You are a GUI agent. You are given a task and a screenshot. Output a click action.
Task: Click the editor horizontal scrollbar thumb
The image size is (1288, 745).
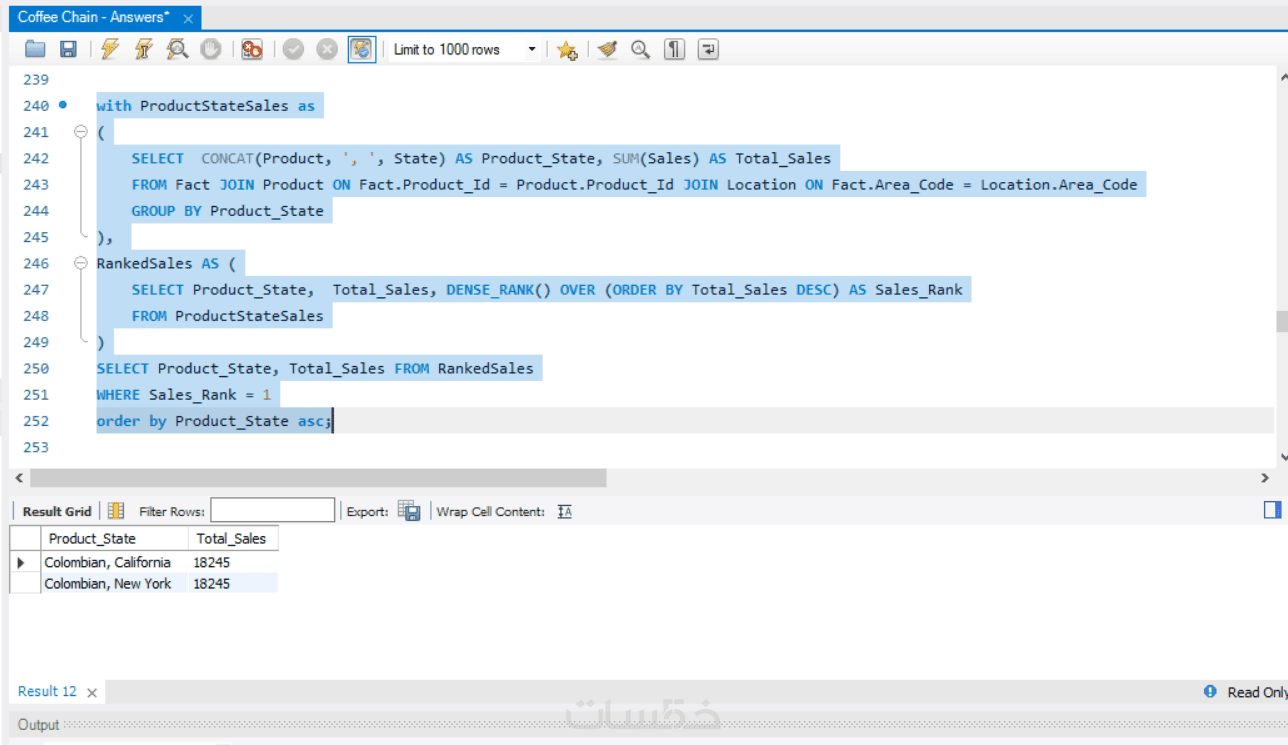pyautogui.click(x=318, y=478)
